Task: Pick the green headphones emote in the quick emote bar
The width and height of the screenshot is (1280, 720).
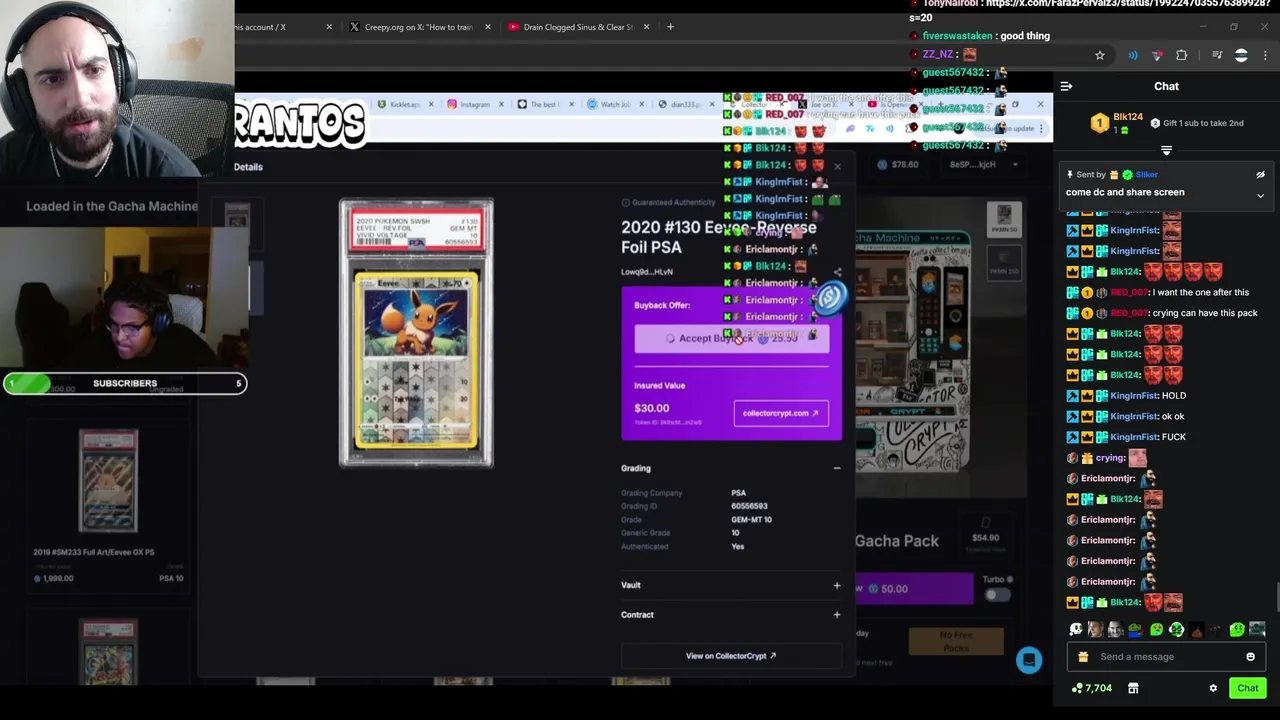Action: click(x=1176, y=629)
